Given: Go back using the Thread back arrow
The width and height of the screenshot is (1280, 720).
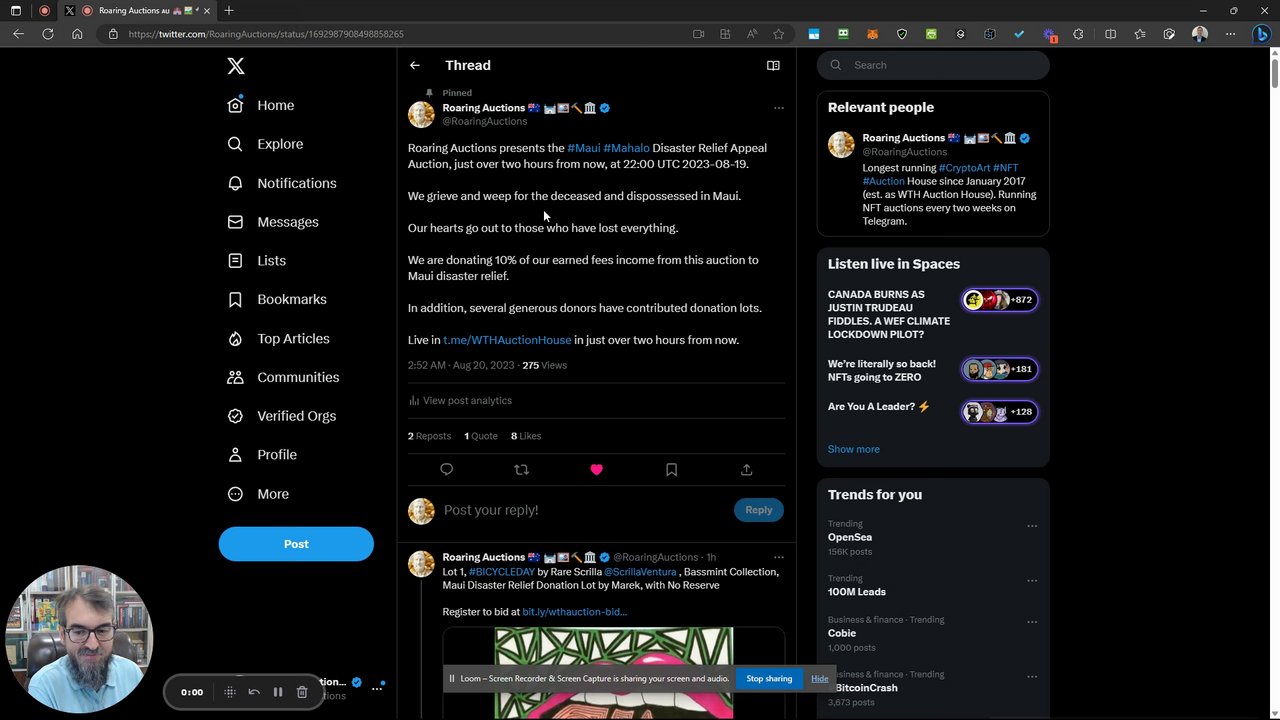Looking at the screenshot, I should pos(414,65).
